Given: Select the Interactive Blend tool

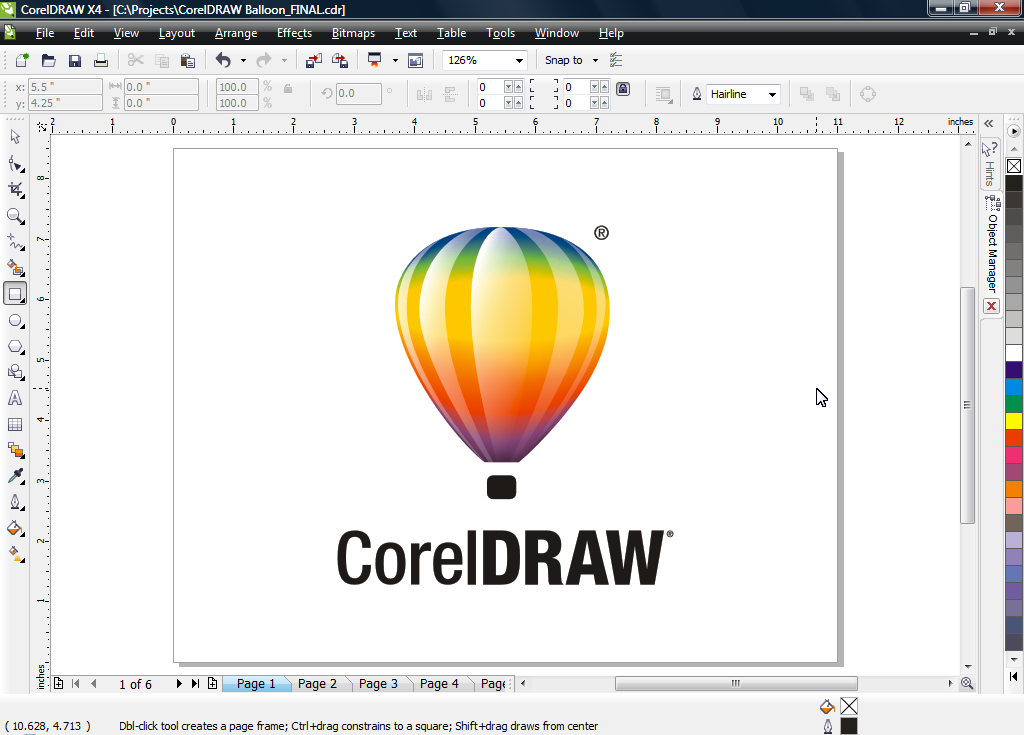Looking at the screenshot, I should [15, 450].
